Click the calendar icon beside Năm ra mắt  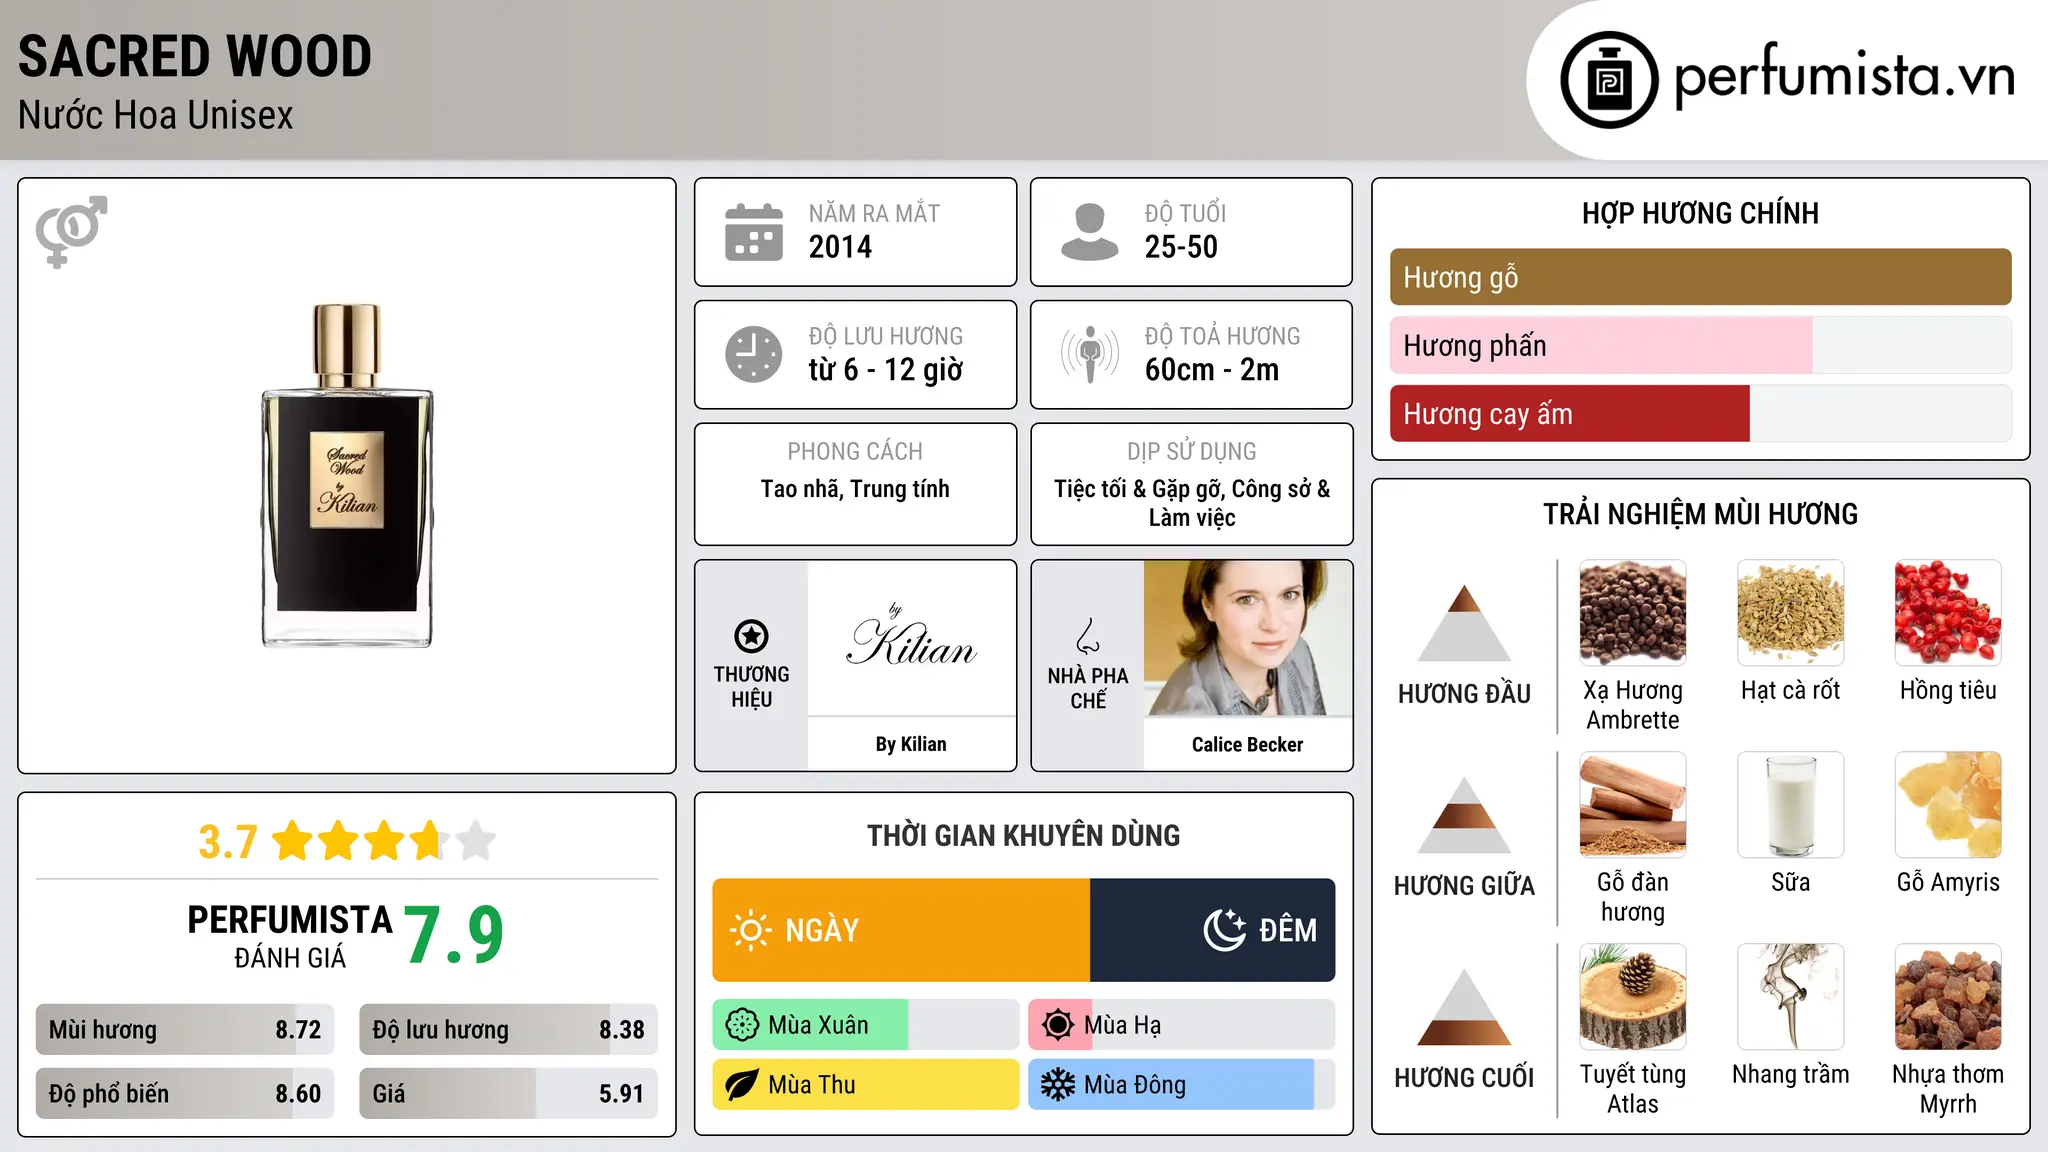pos(754,232)
